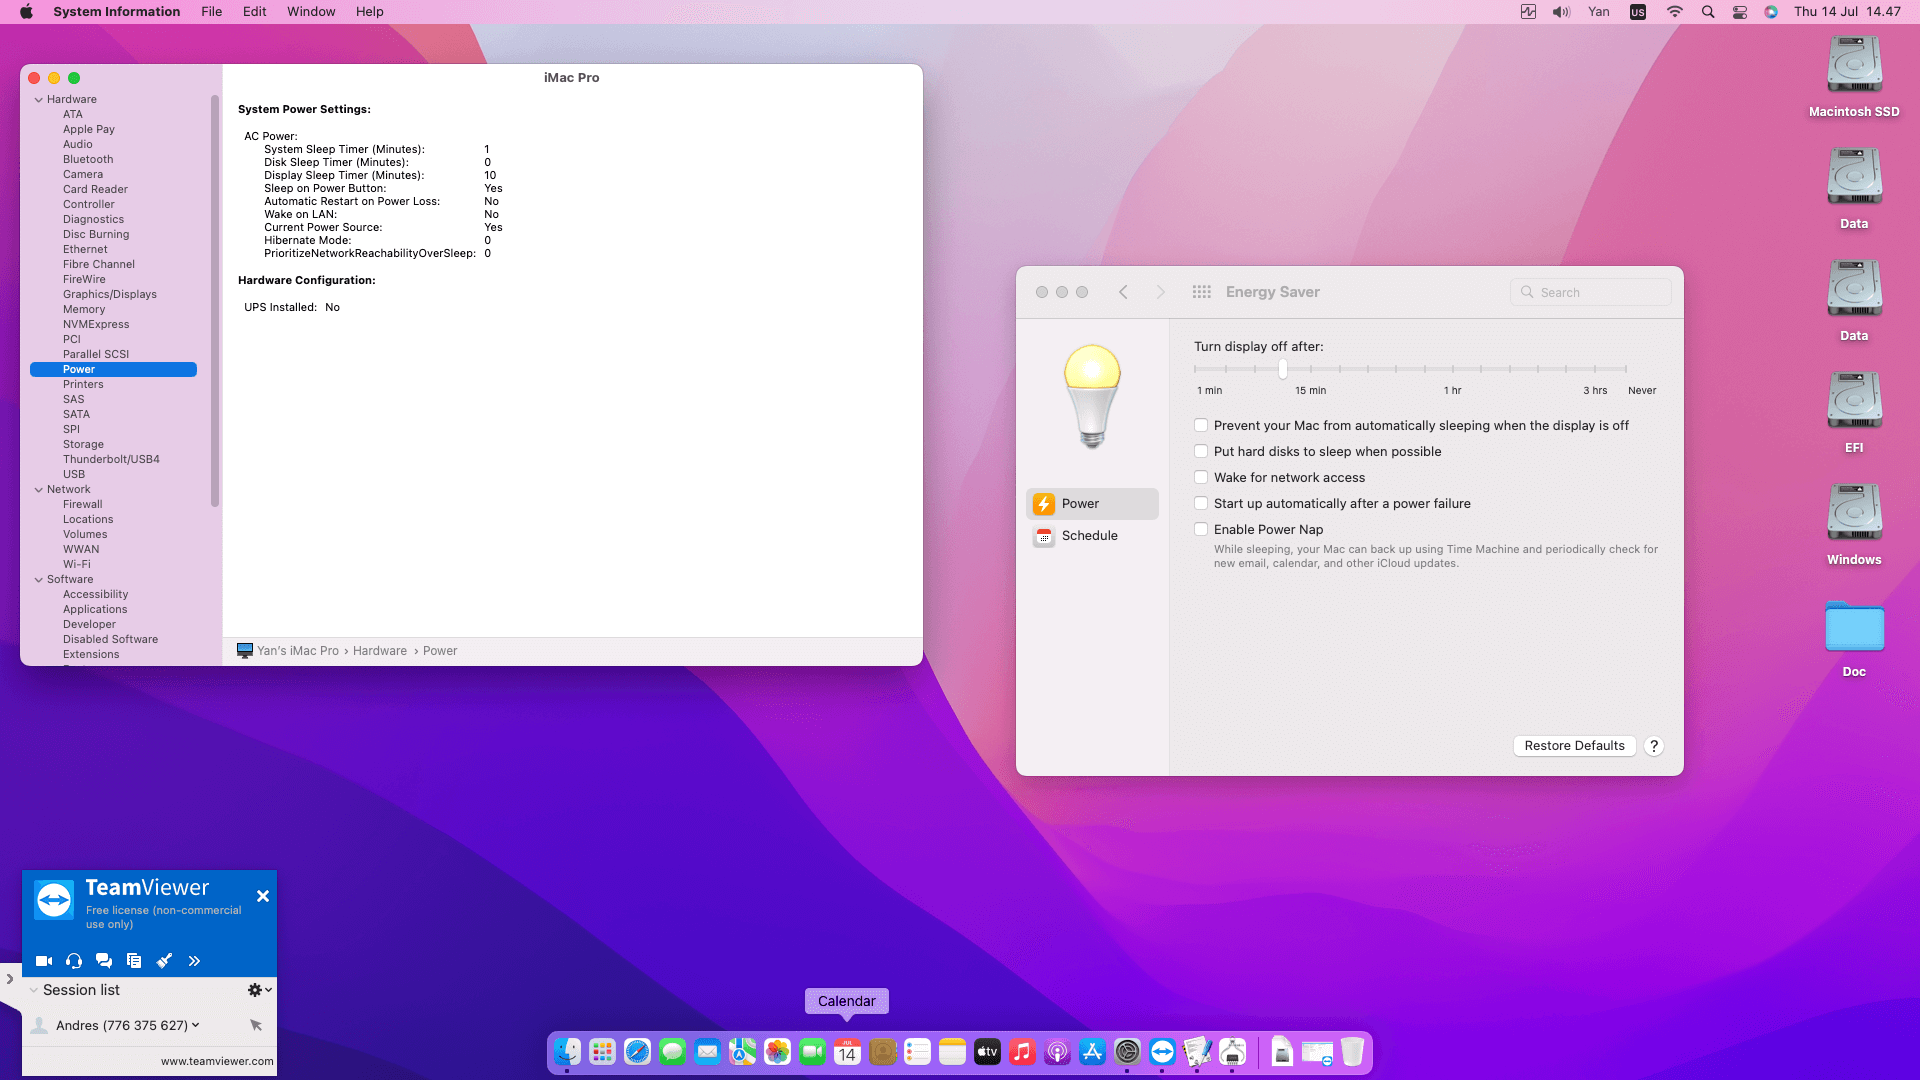
Task: Open App Store from the Dock
Action: [1092, 1052]
